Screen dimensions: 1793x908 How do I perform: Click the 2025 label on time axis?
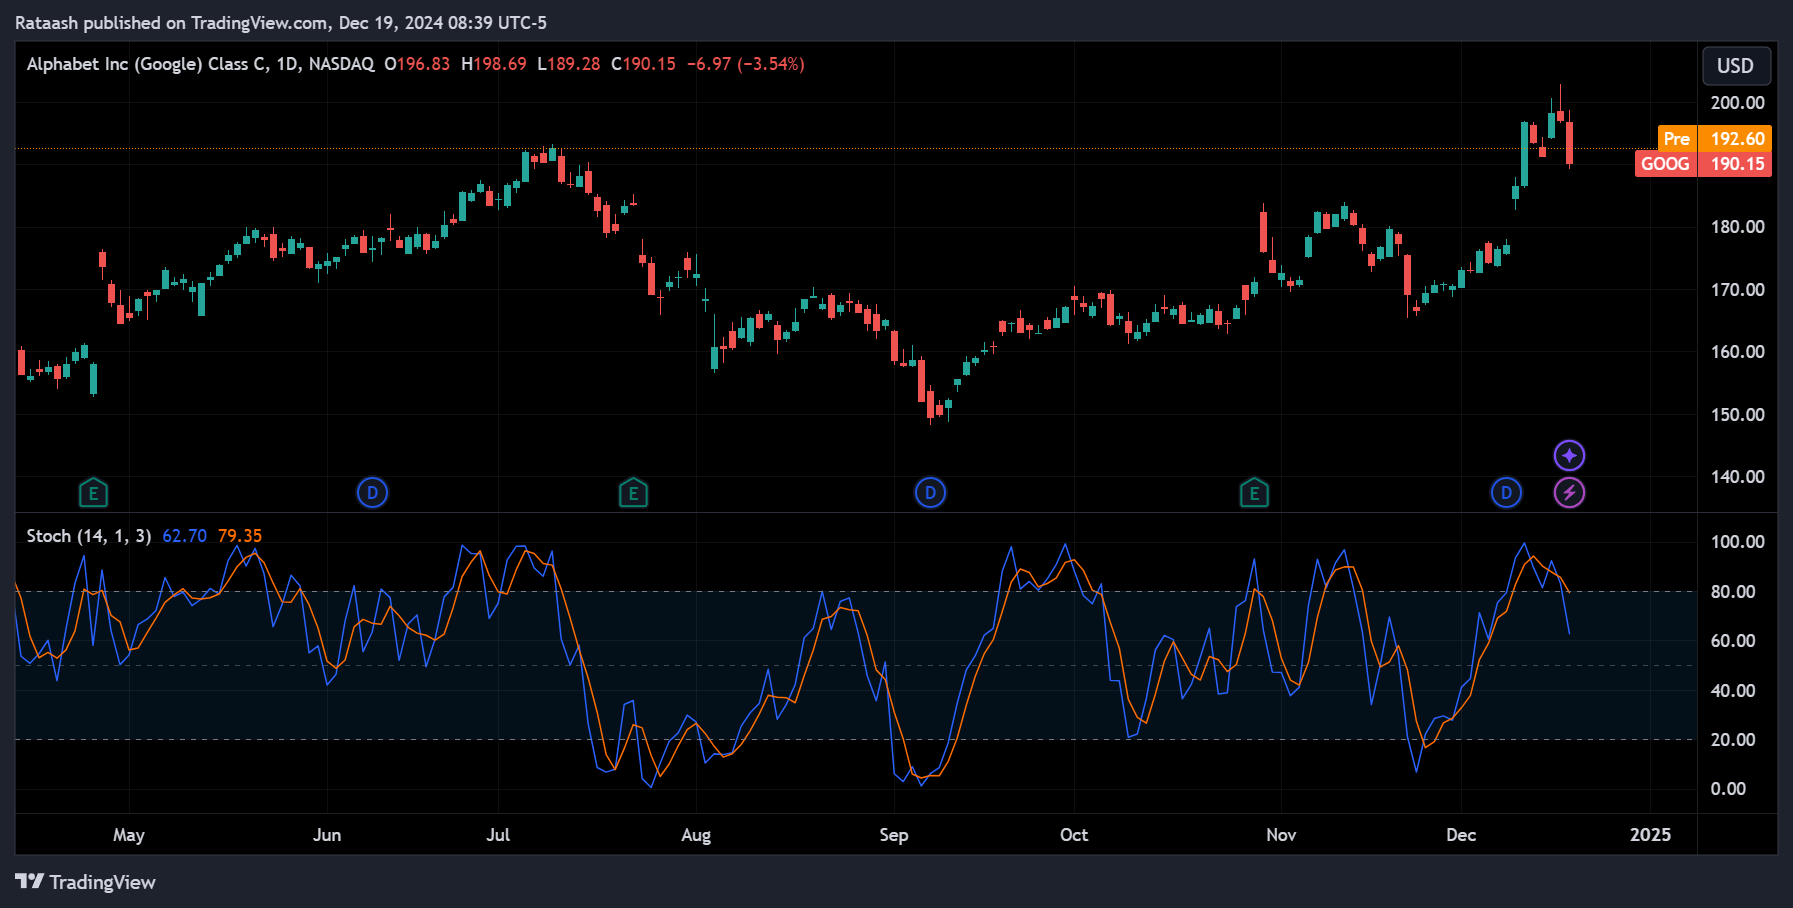1650,835
